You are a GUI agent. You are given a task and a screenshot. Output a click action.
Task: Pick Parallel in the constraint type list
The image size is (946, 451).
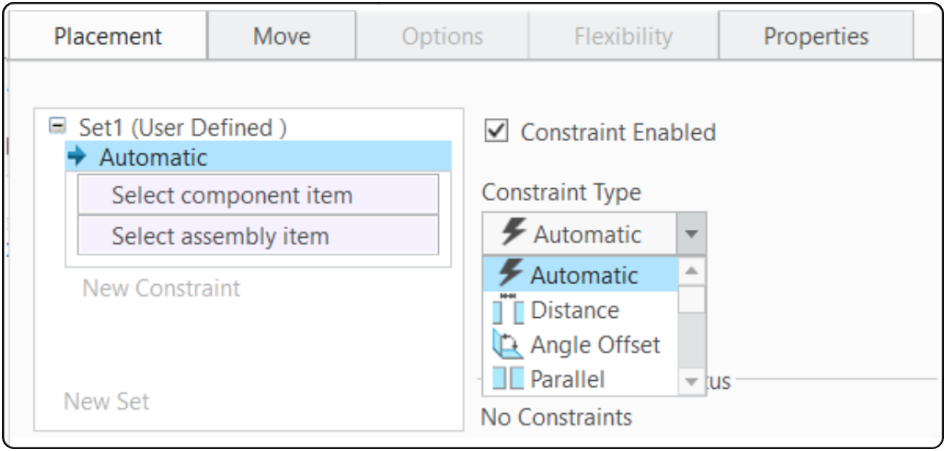pyautogui.click(x=567, y=379)
